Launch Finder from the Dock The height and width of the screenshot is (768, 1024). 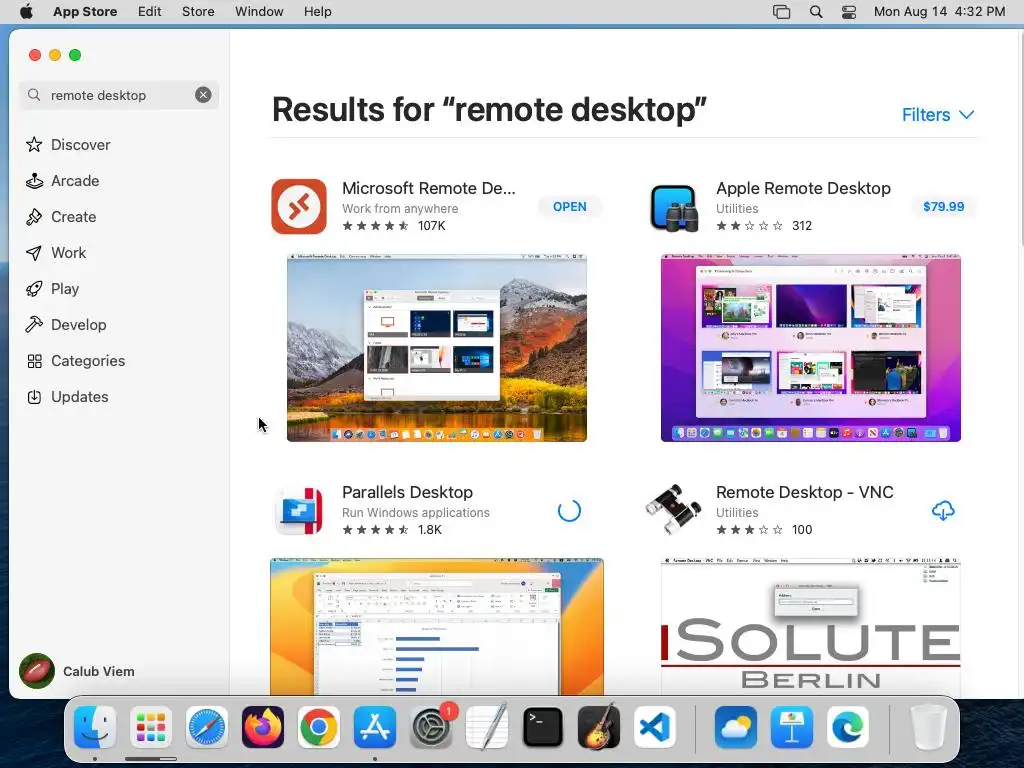(95, 727)
